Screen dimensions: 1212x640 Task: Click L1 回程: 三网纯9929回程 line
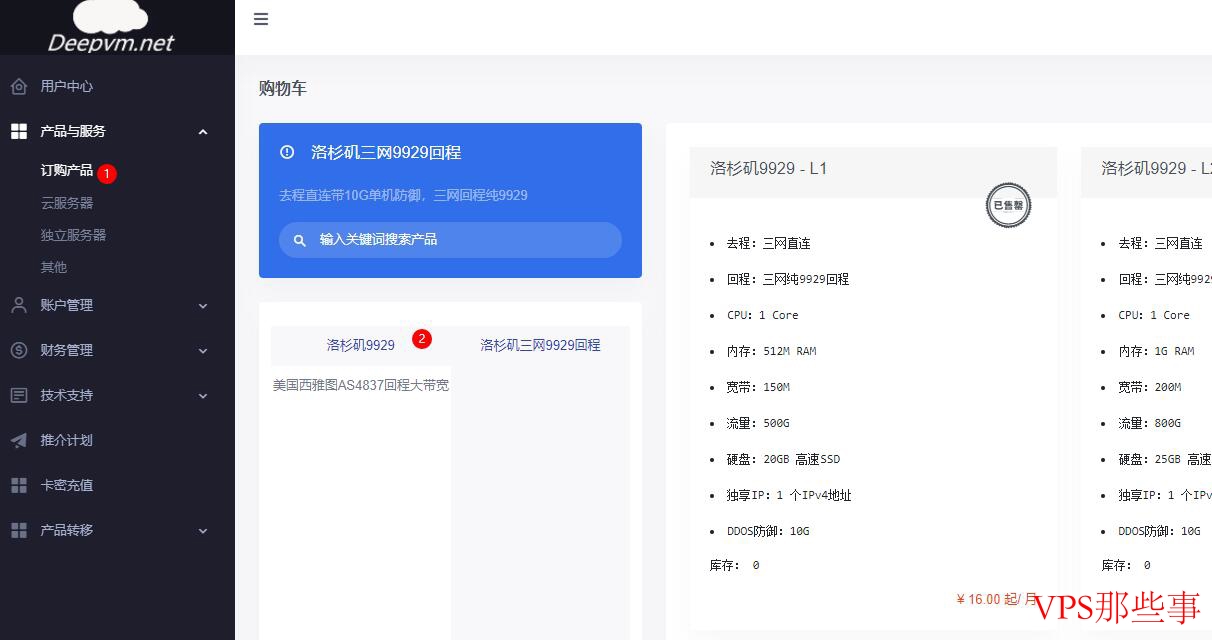(788, 279)
